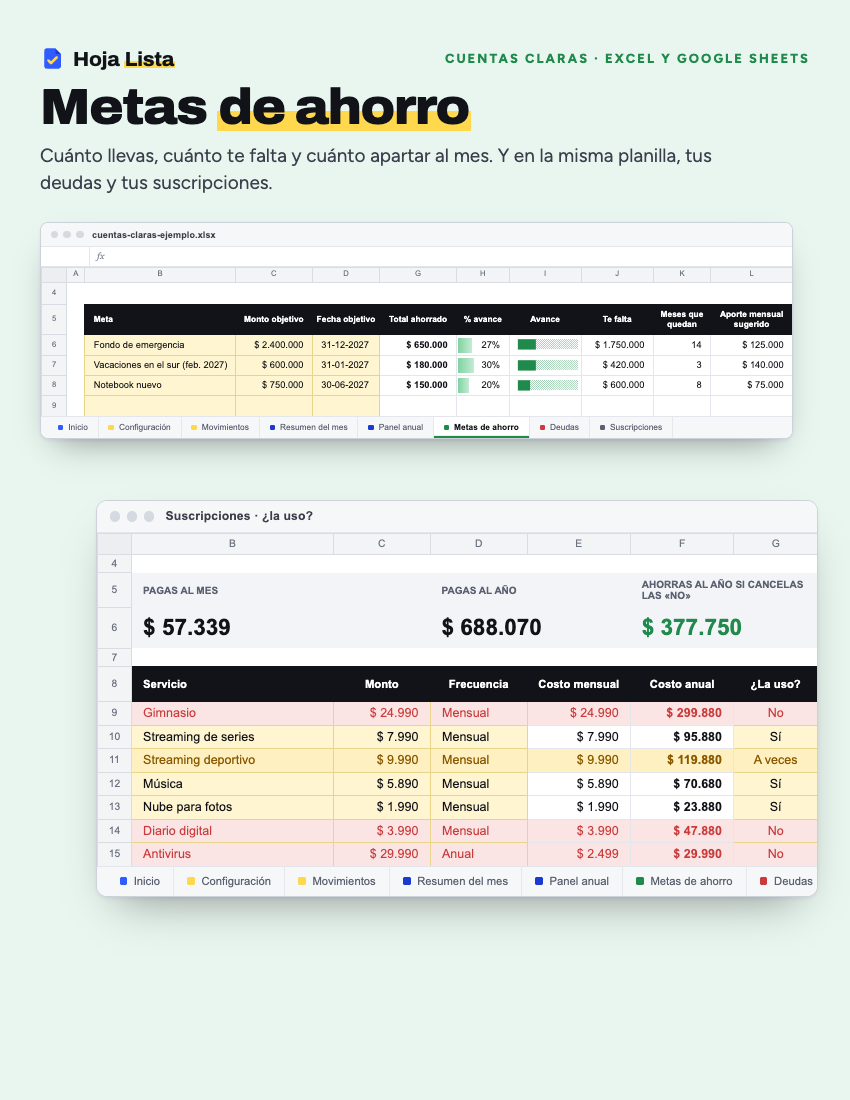The height and width of the screenshot is (1100, 850).
Task: Click the '$ 140.000' aporte mensual cell
Action: coord(751,365)
